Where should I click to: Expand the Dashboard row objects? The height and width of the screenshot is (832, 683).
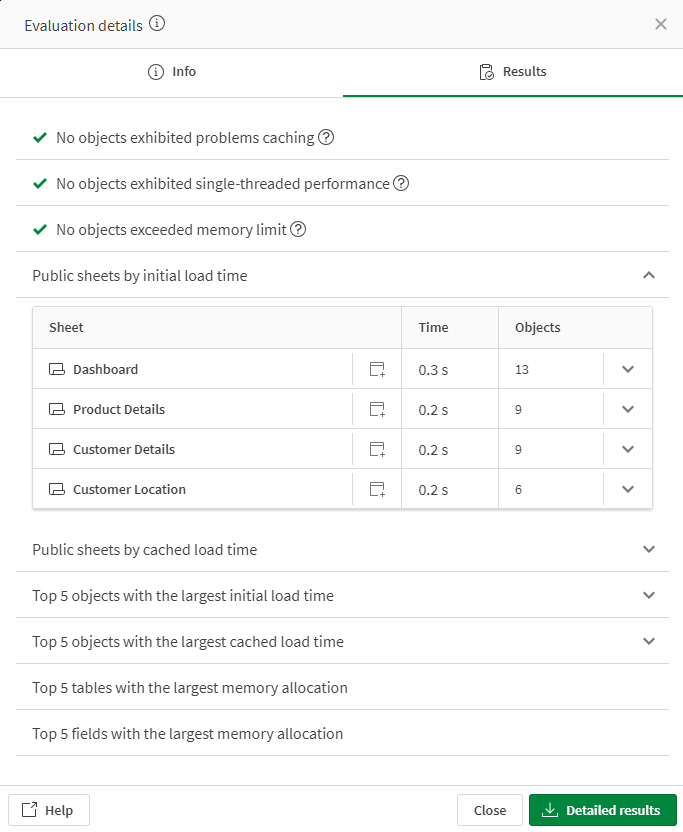tap(628, 370)
